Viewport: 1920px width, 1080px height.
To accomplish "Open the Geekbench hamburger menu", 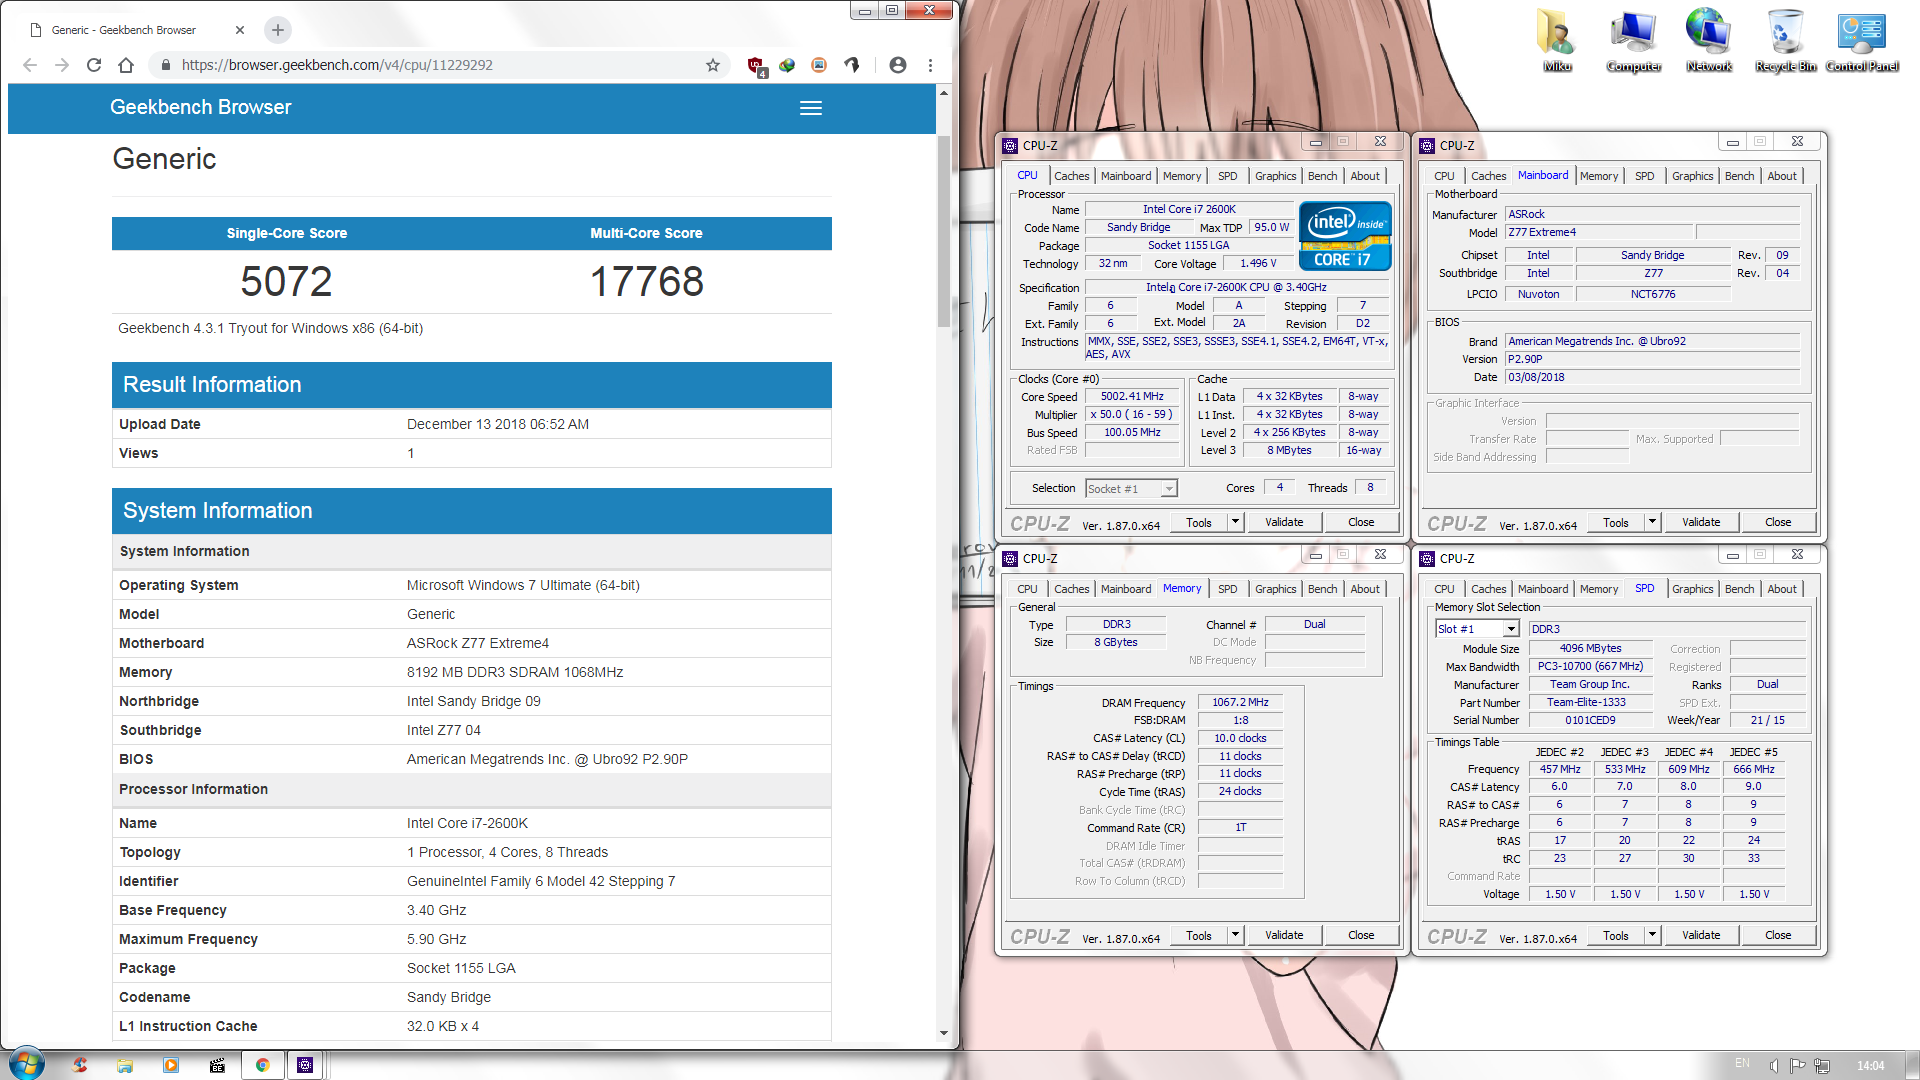I will click(x=810, y=108).
